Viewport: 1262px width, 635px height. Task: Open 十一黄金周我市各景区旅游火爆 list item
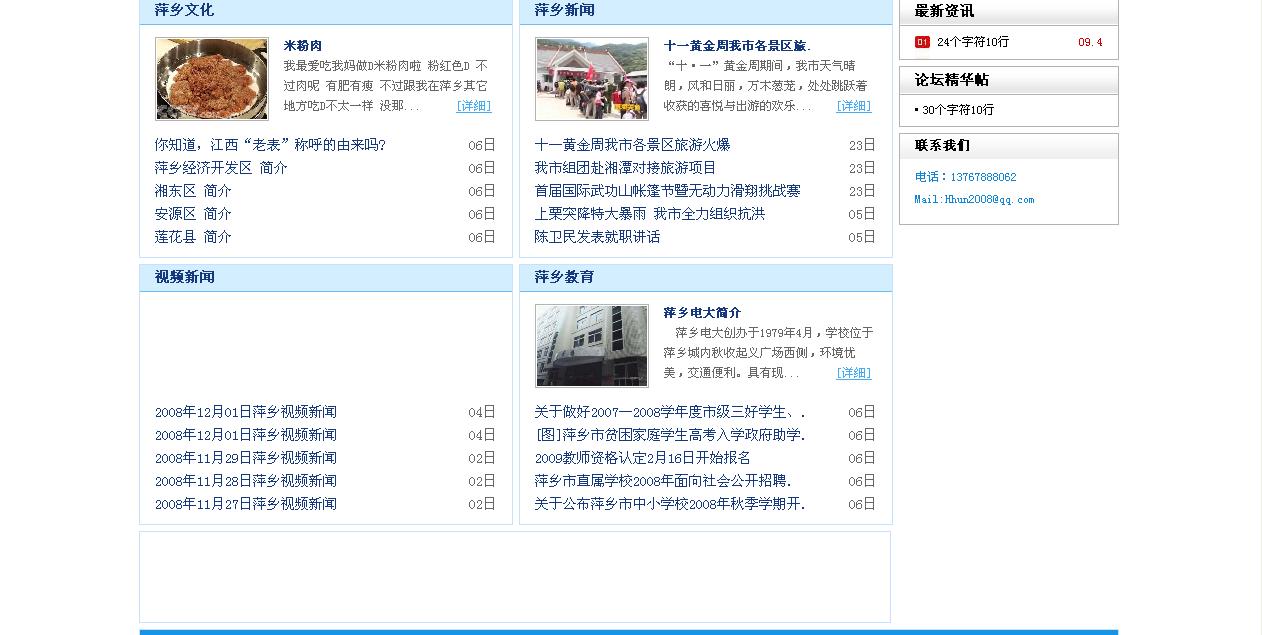pos(632,145)
